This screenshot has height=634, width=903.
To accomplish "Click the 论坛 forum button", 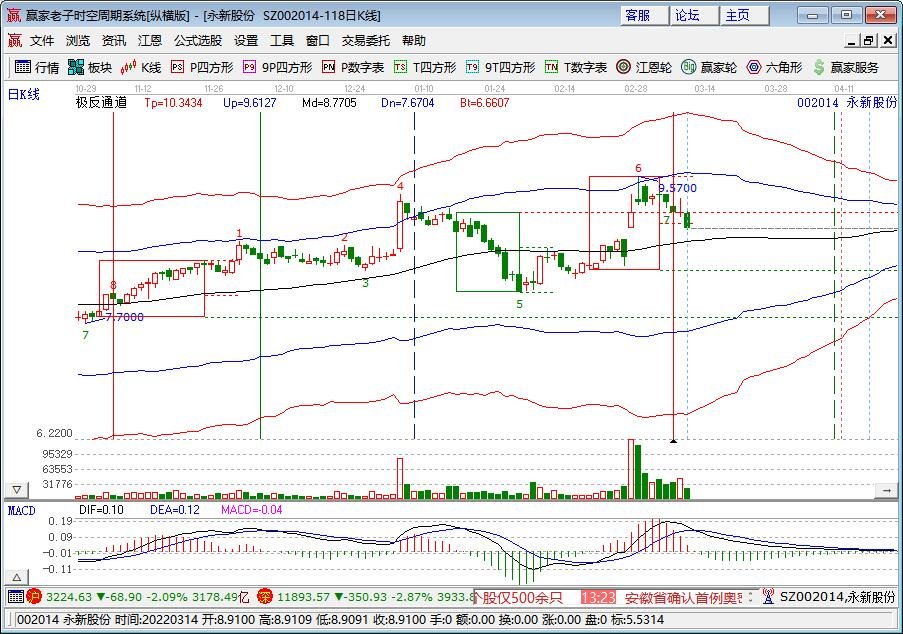I will click(x=695, y=16).
